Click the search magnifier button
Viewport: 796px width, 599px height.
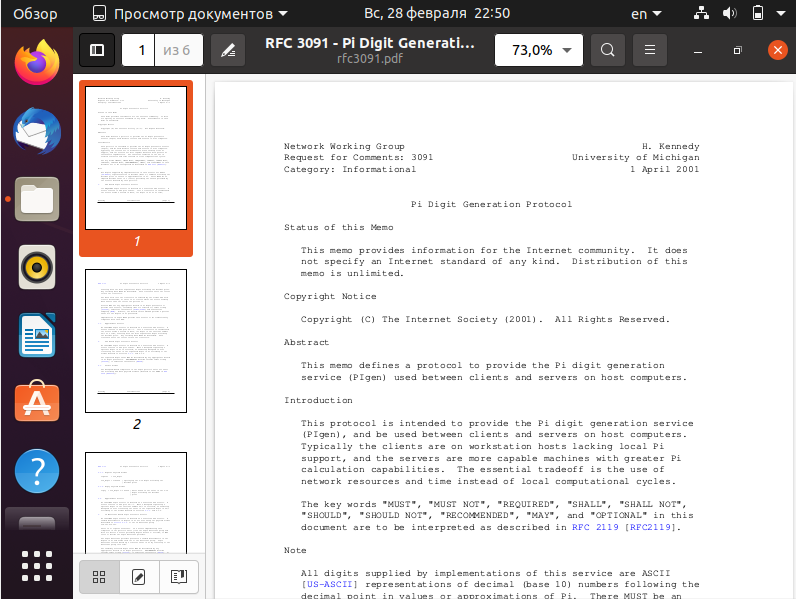(608, 50)
